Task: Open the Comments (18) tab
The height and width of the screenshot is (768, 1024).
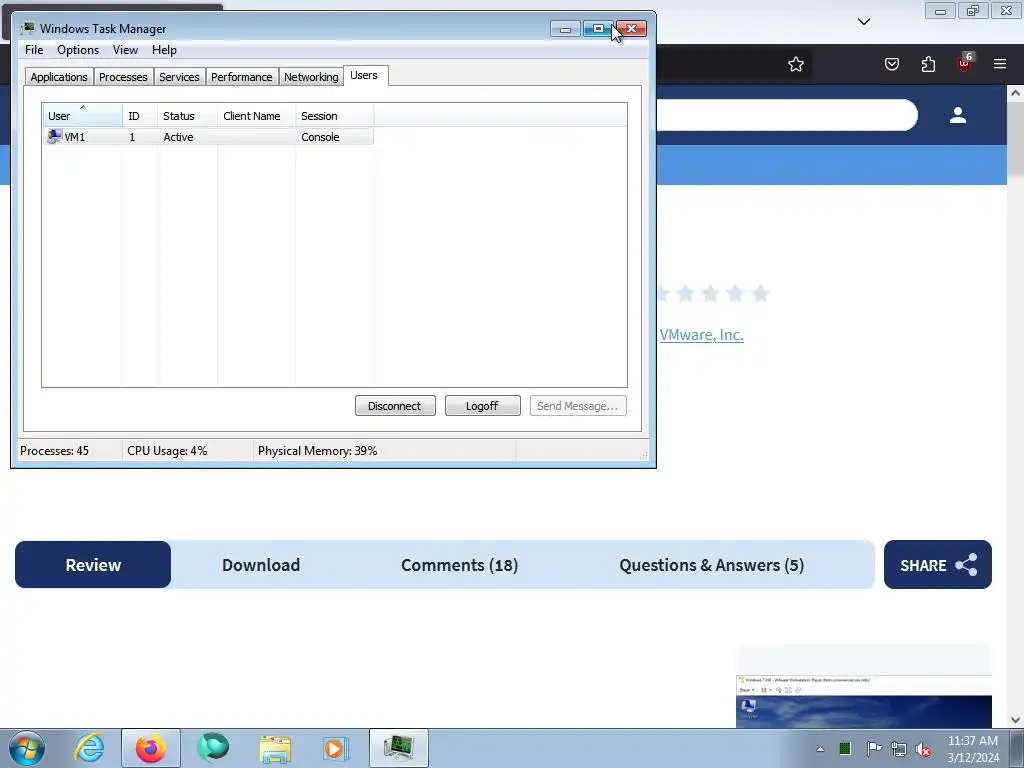Action: pos(460,565)
